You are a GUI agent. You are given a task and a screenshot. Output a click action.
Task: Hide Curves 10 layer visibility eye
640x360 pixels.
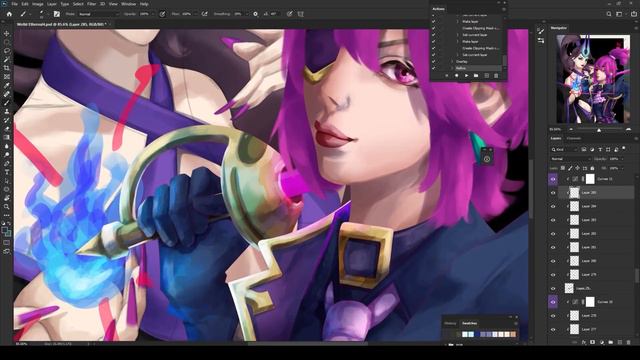point(553,302)
